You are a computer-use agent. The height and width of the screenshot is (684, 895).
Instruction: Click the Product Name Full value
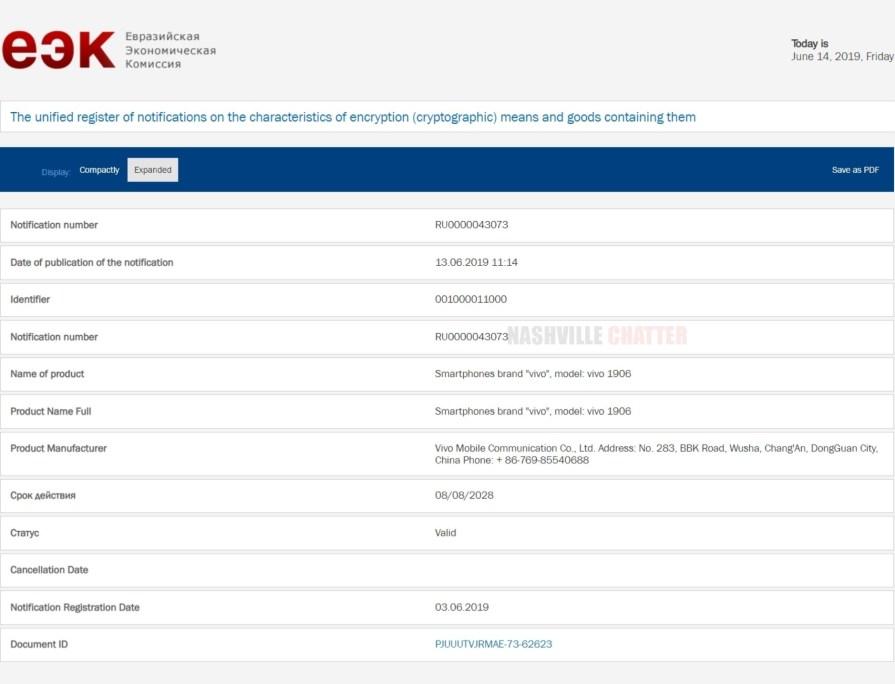[x=533, y=411]
